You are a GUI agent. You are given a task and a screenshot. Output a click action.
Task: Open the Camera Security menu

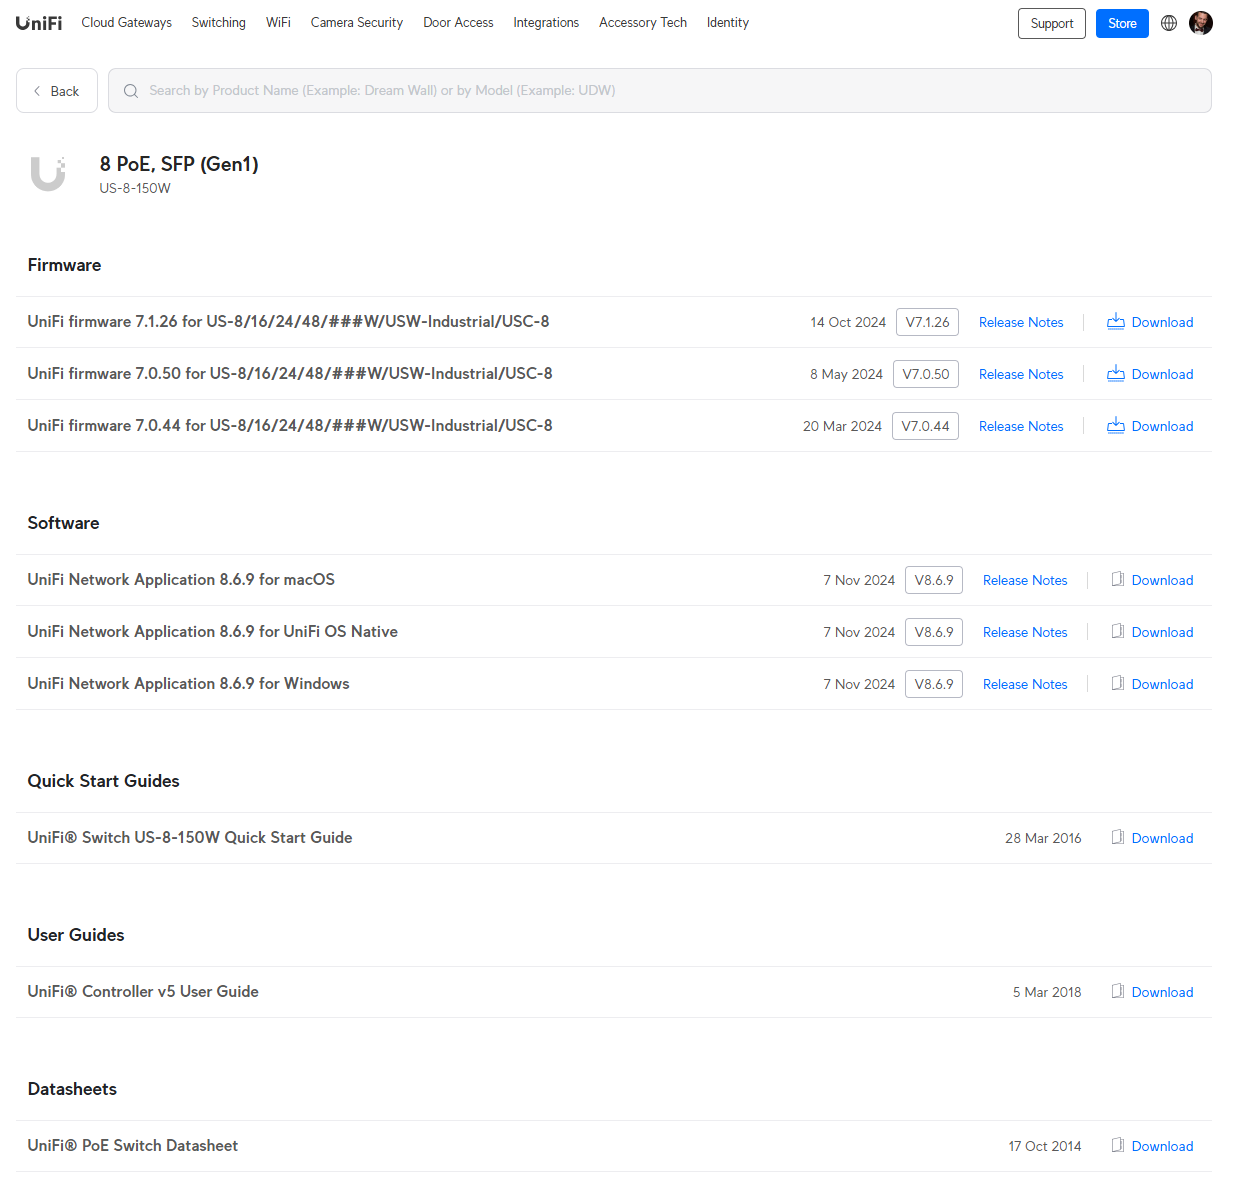point(356,23)
